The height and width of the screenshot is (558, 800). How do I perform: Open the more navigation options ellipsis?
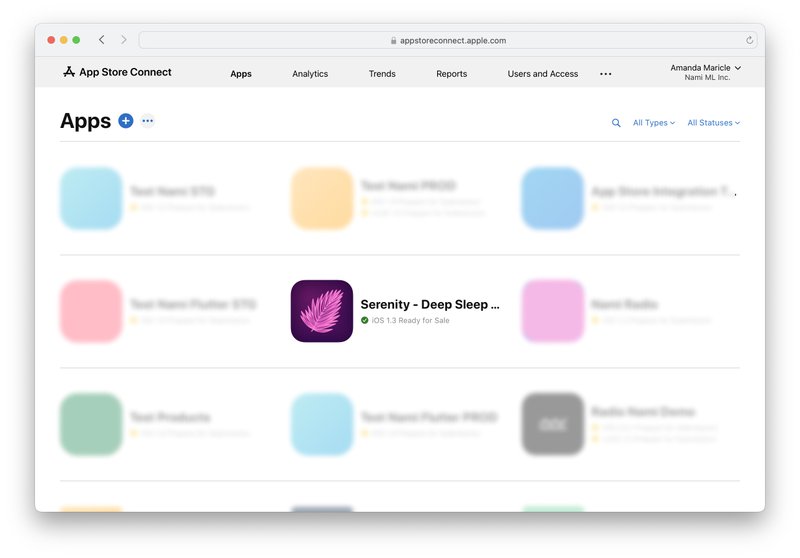pos(606,74)
